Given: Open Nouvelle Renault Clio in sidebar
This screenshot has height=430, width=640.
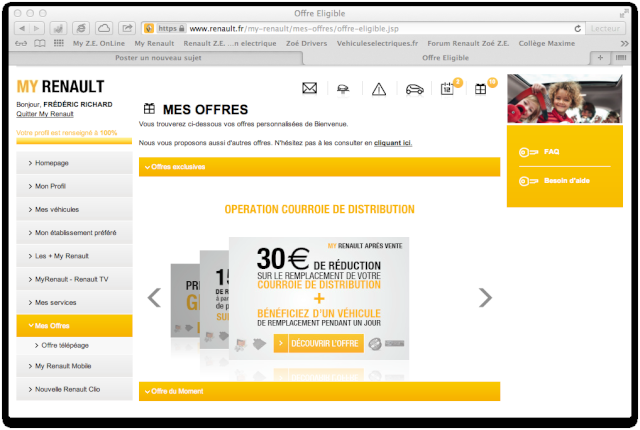Looking at the screenshot, I should pos(74,389).
